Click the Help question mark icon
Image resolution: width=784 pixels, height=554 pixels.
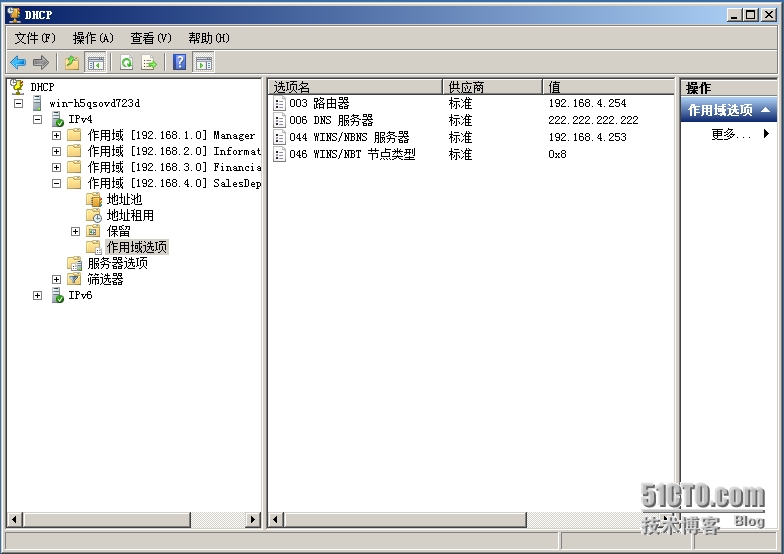(x=180, y=62)
